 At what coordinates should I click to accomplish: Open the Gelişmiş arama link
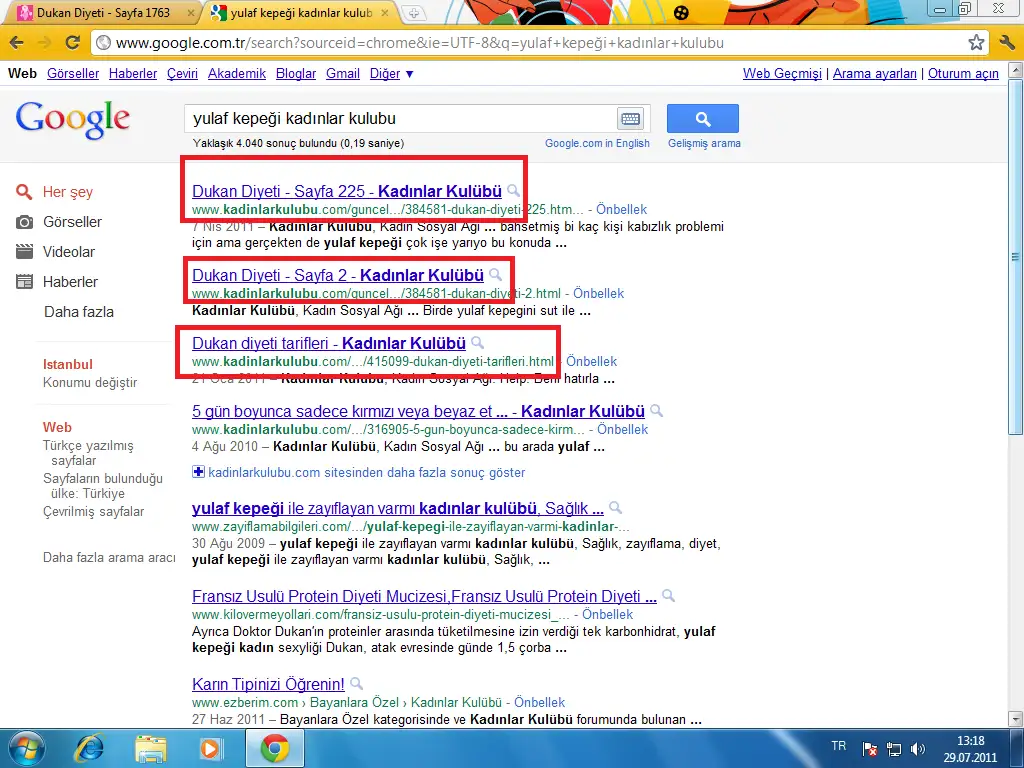coord(704,144)
